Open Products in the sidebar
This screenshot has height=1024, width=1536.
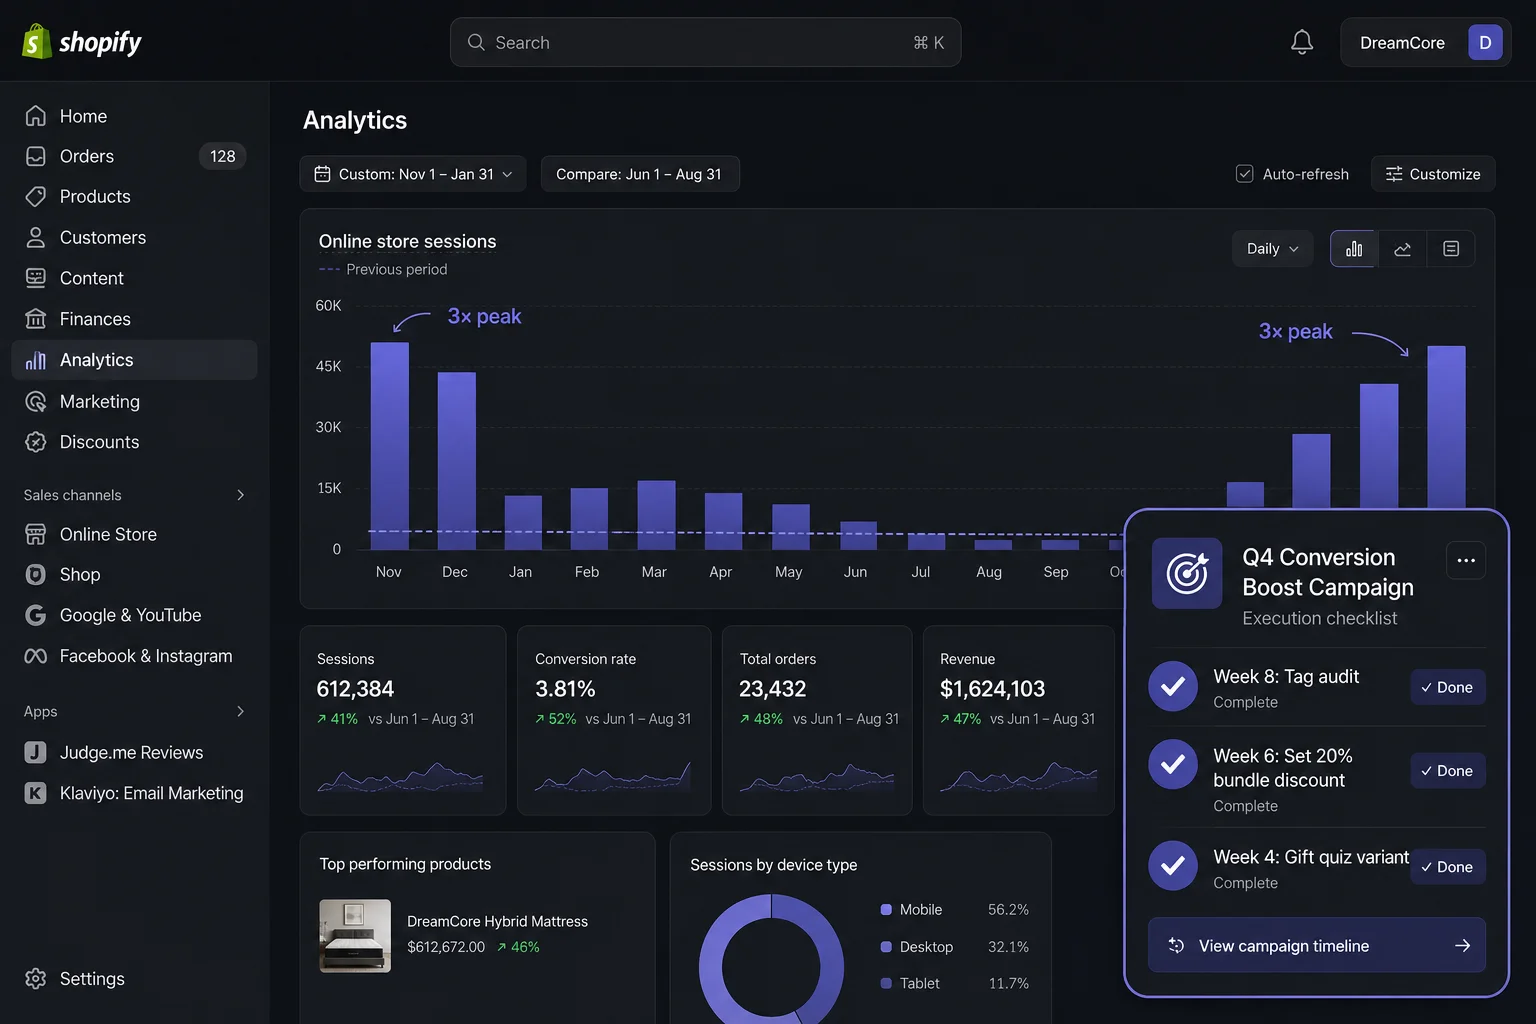tap(134, 197)
